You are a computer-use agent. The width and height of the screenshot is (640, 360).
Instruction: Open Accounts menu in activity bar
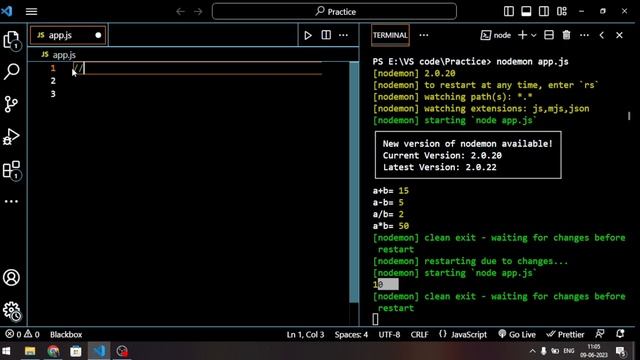pos(11,278)
